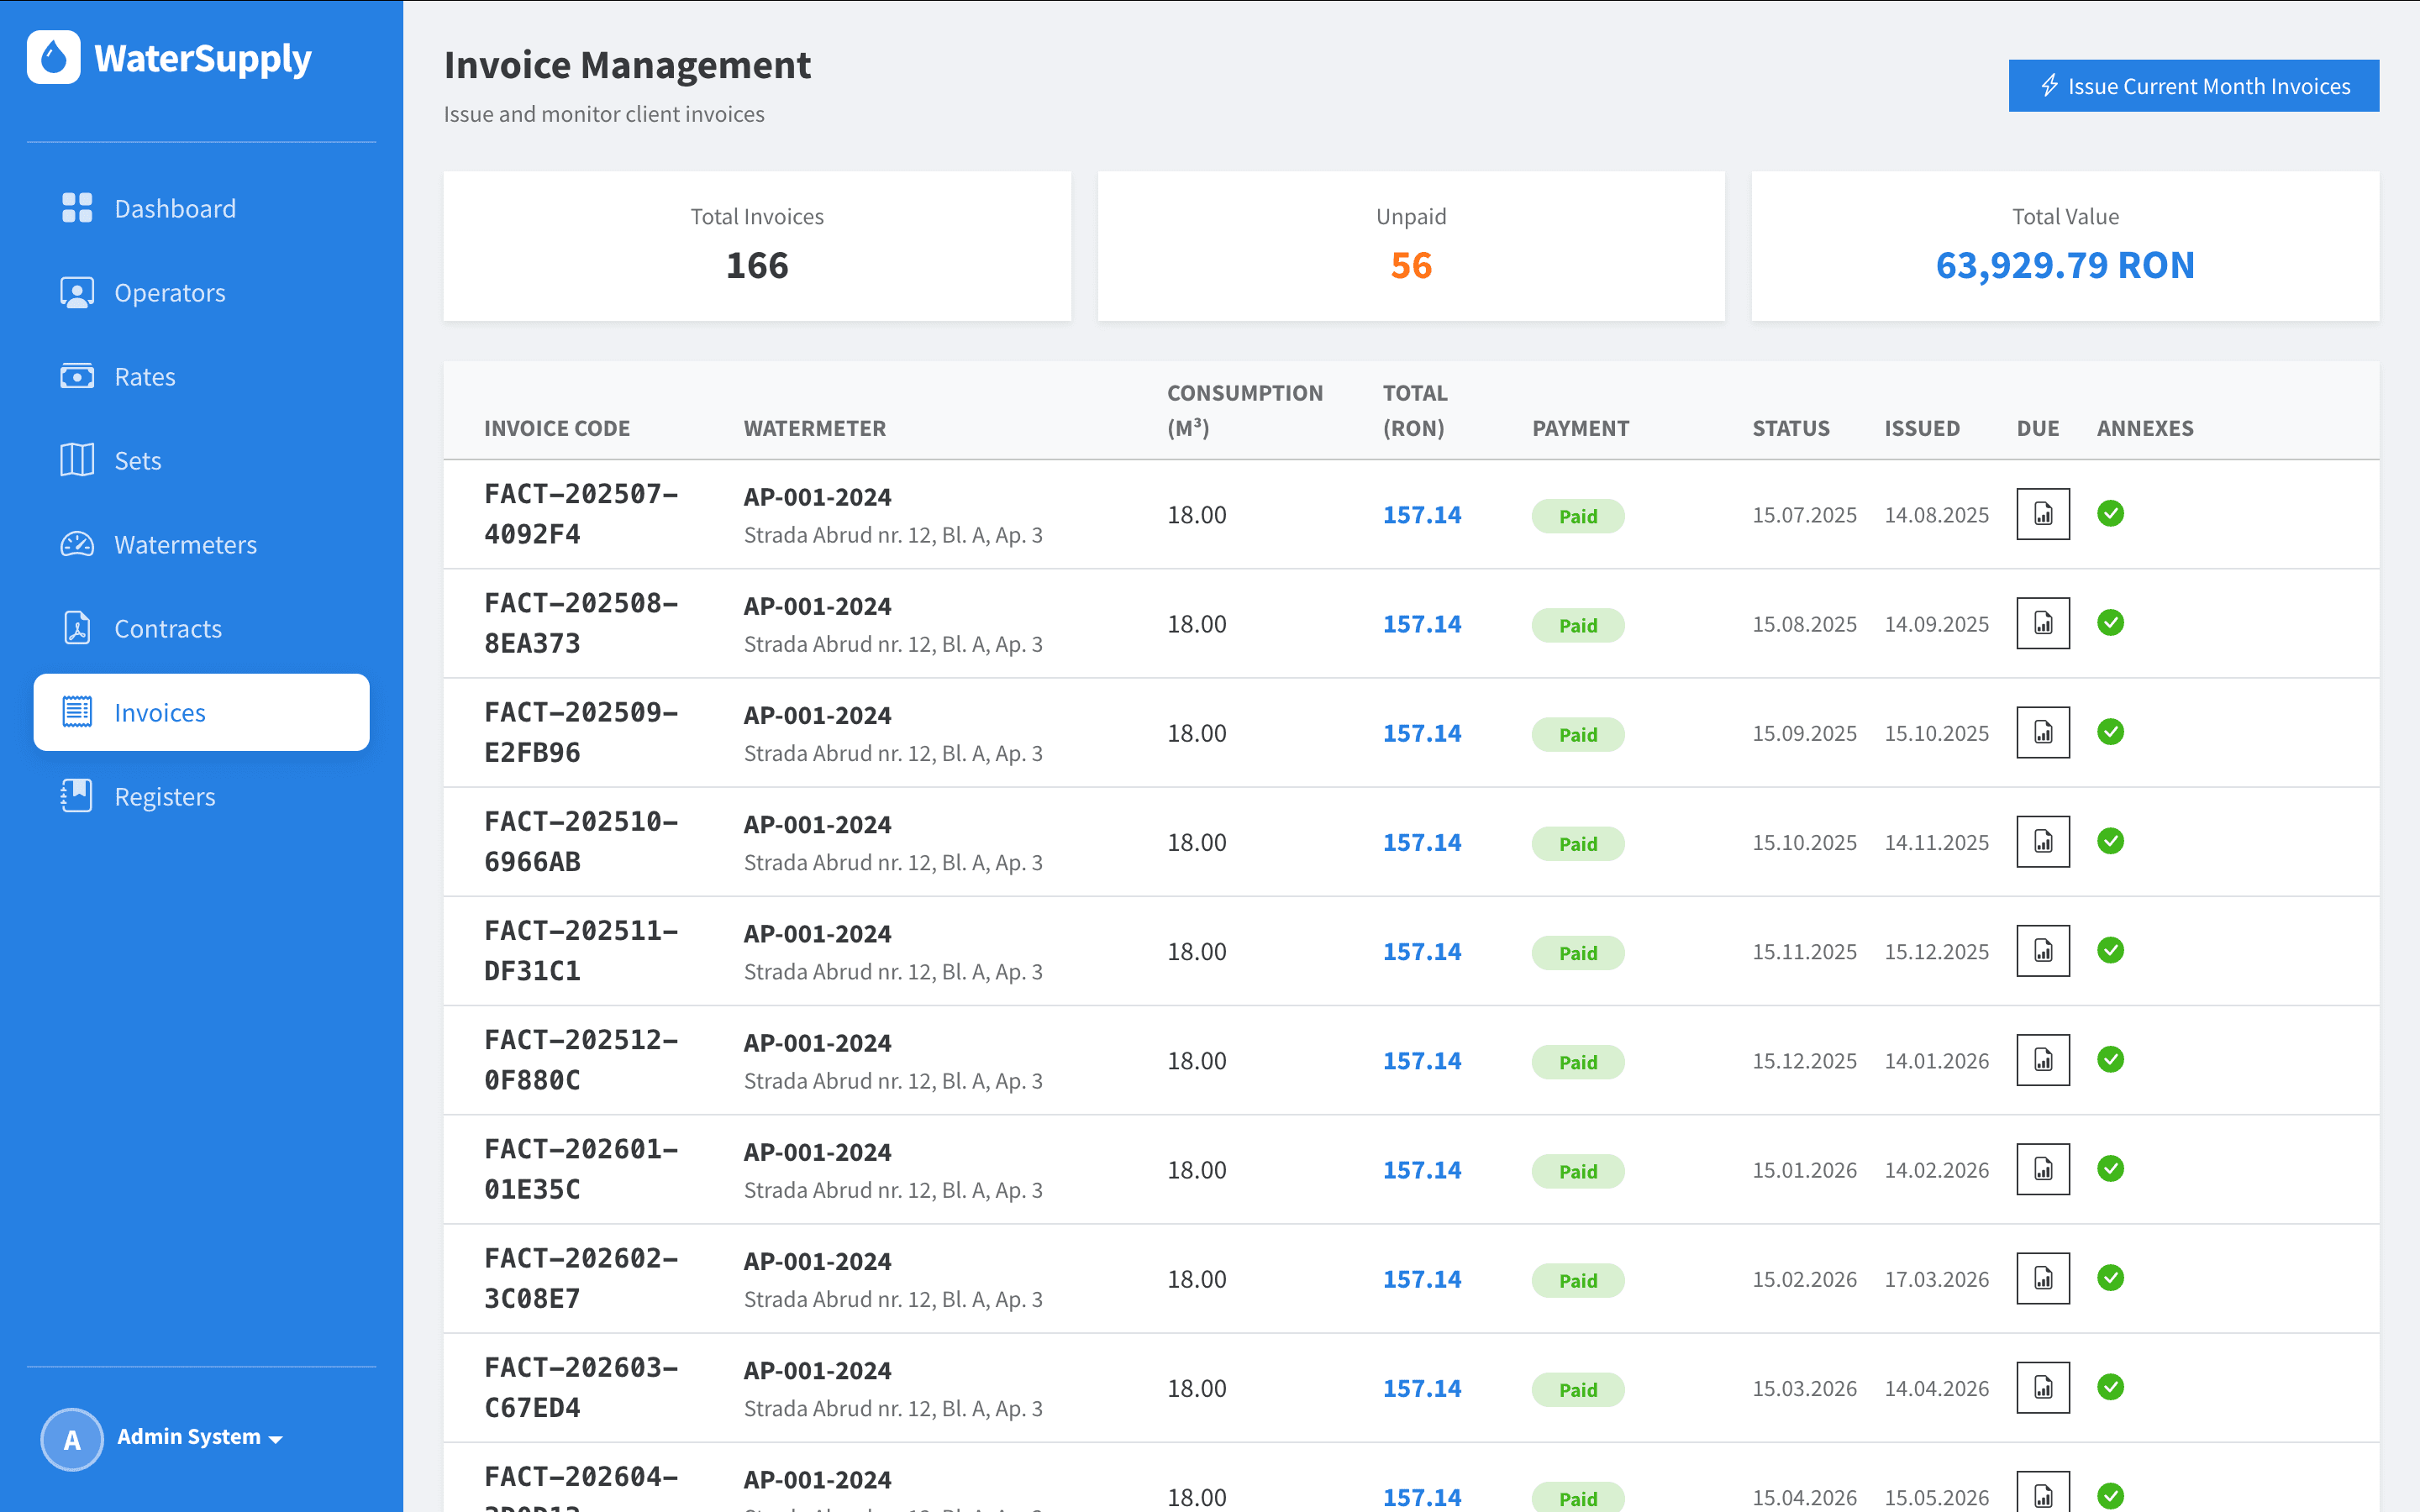Go to Registers section
Viewport: 2420px width, 1512px height.
pyautogui.click(x=201, y=796)
